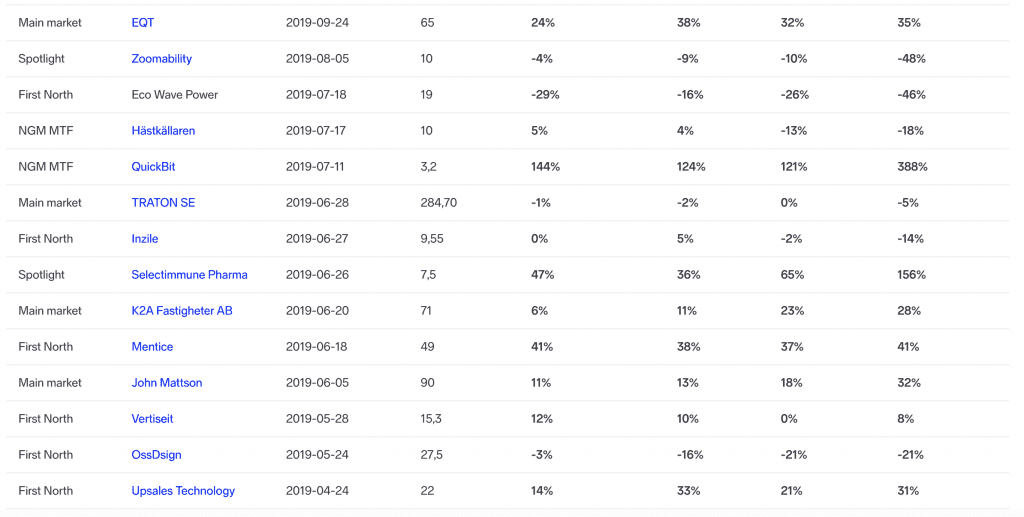
Task: Open the Mentice link
Action: tap(152, 347)
